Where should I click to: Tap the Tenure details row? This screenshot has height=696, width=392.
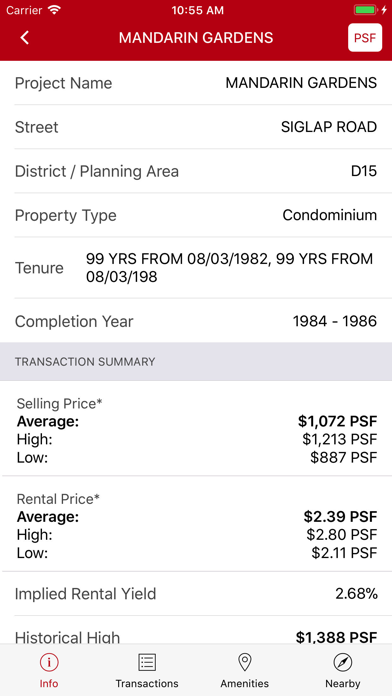coord(196,268)
